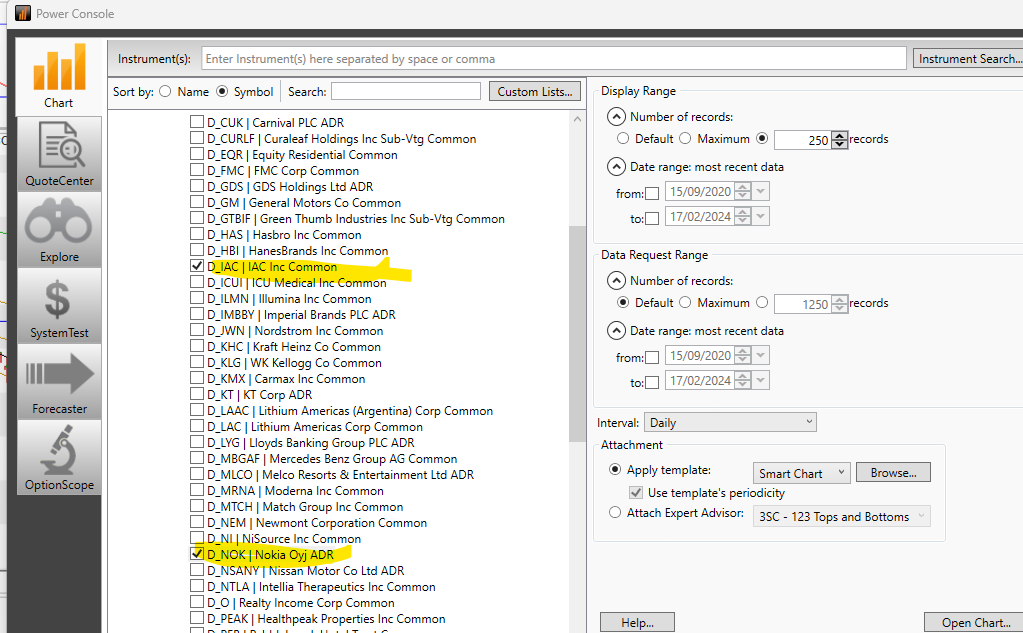The width and height of the screenshot is (1023, 633).
Task: Select Default under Display Range records
Action: [622, 138]
